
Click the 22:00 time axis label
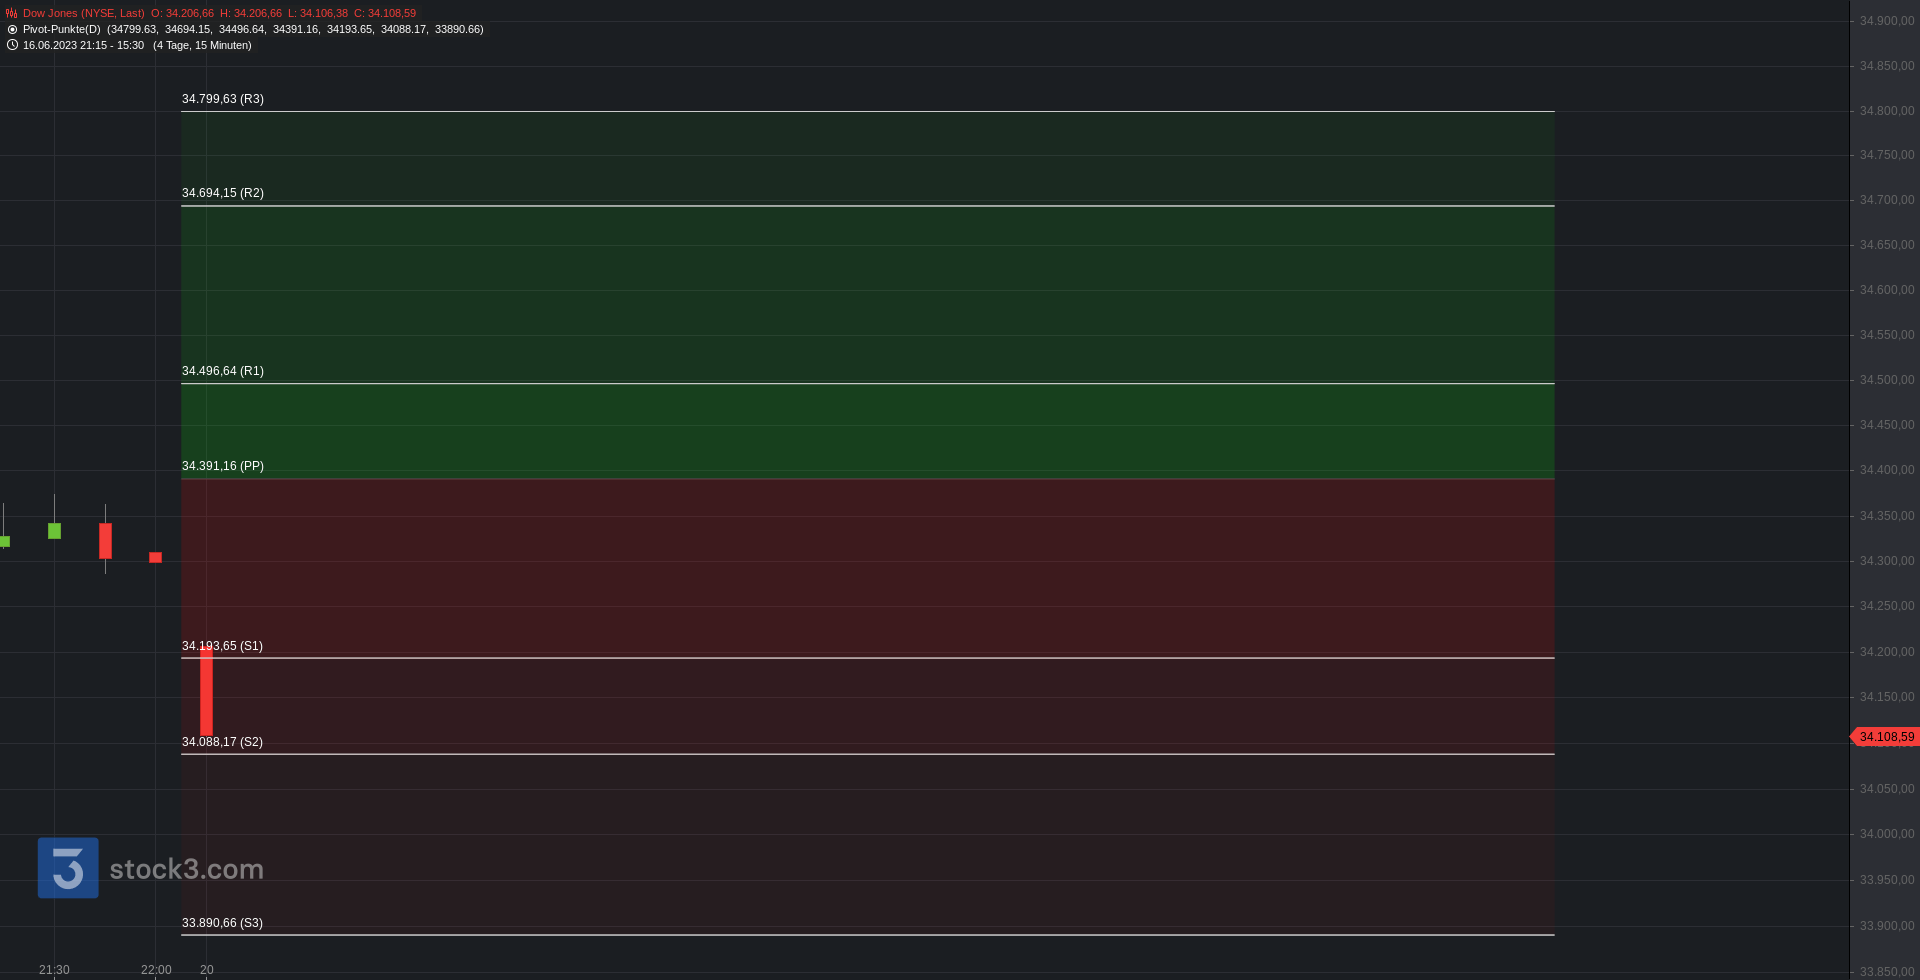coord(156,970)
